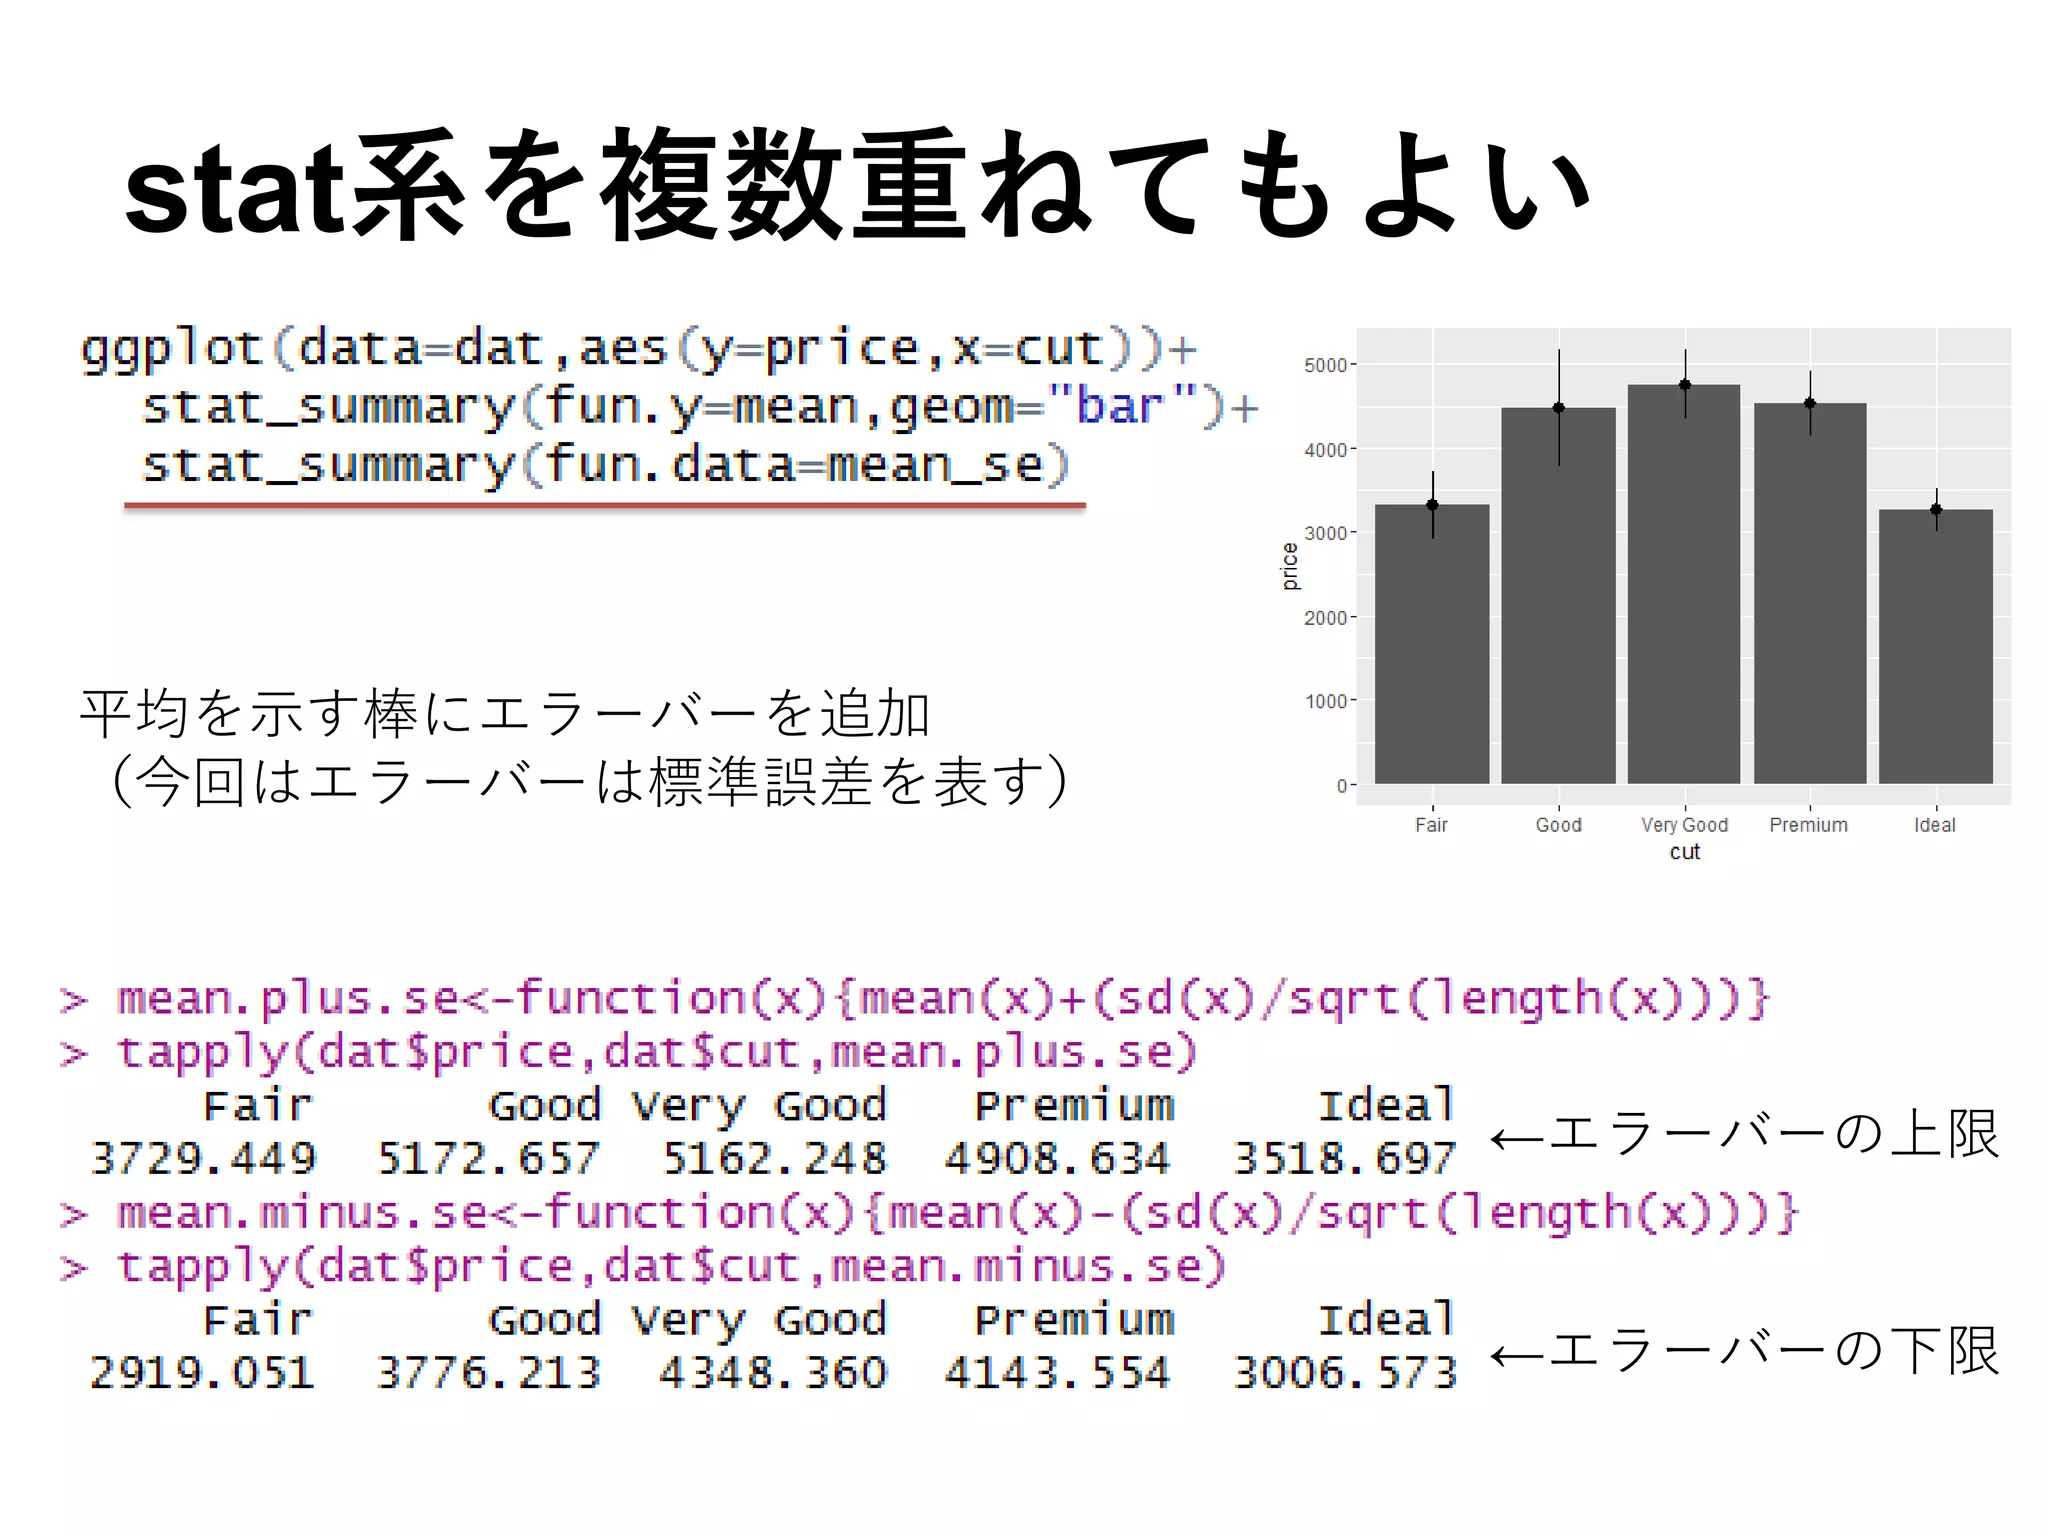Click the stat_summary fun.data=mean_se line

[605, 466]
